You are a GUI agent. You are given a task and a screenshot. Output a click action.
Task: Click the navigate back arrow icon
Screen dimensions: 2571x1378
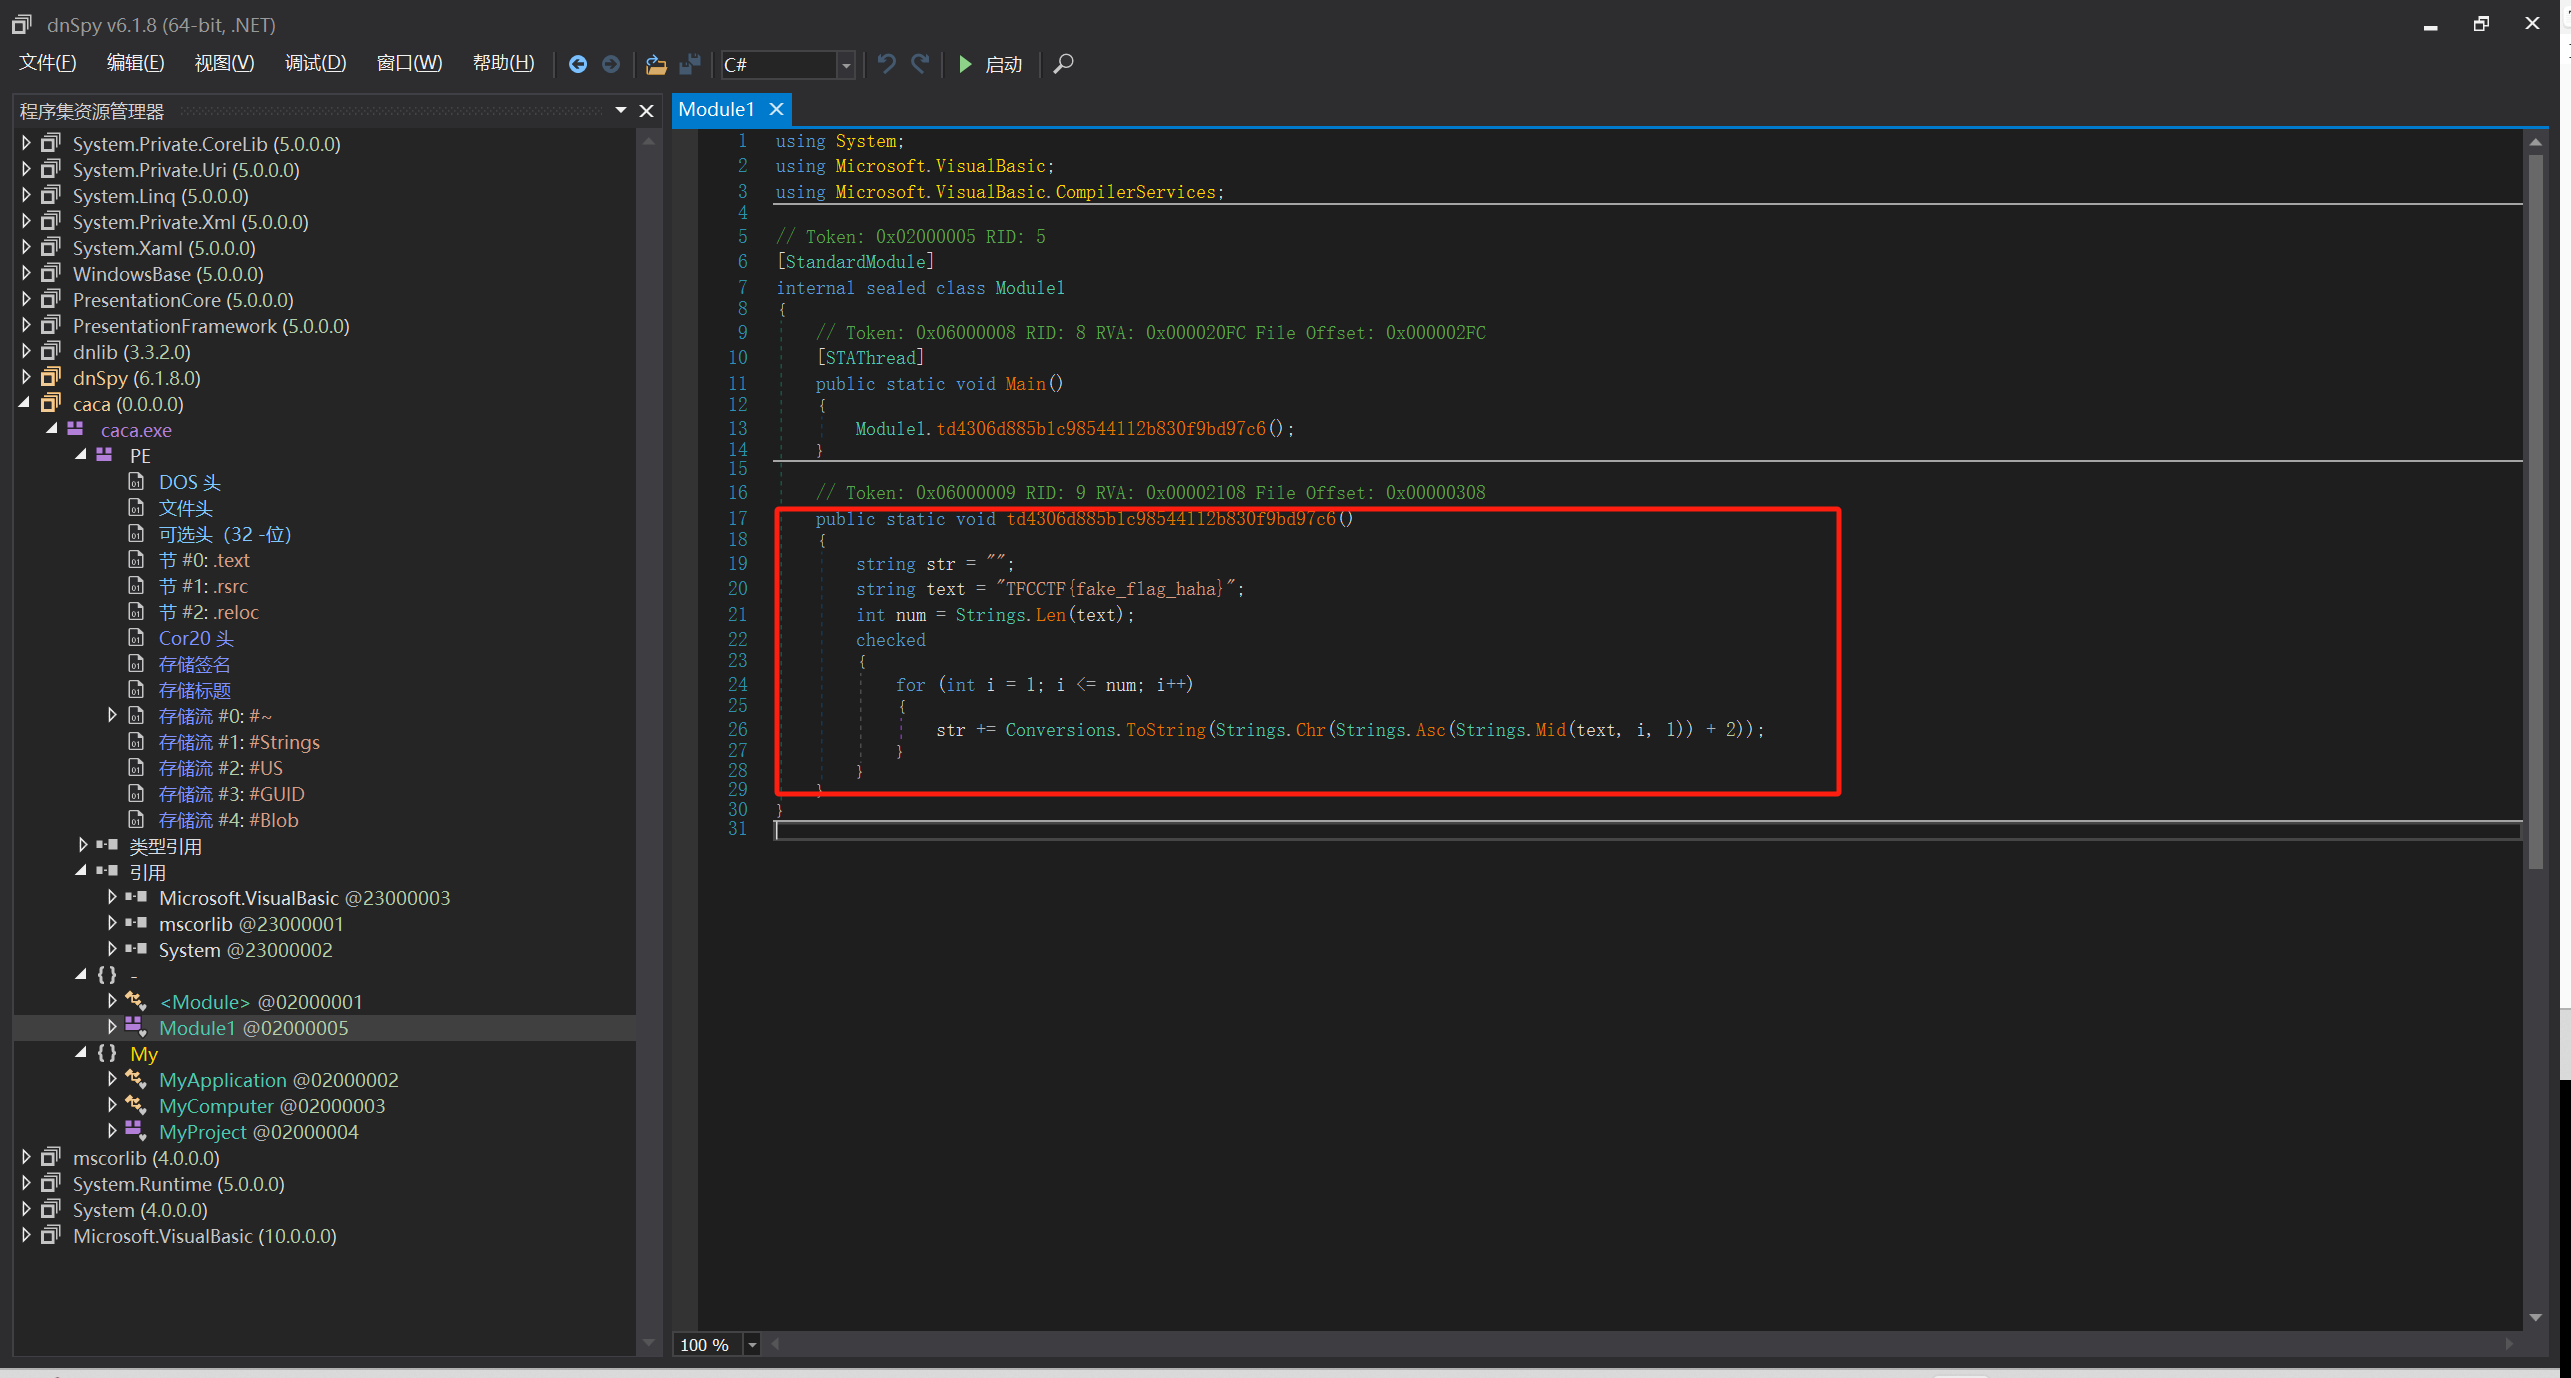pyautogui.click(x=577, y=64)
